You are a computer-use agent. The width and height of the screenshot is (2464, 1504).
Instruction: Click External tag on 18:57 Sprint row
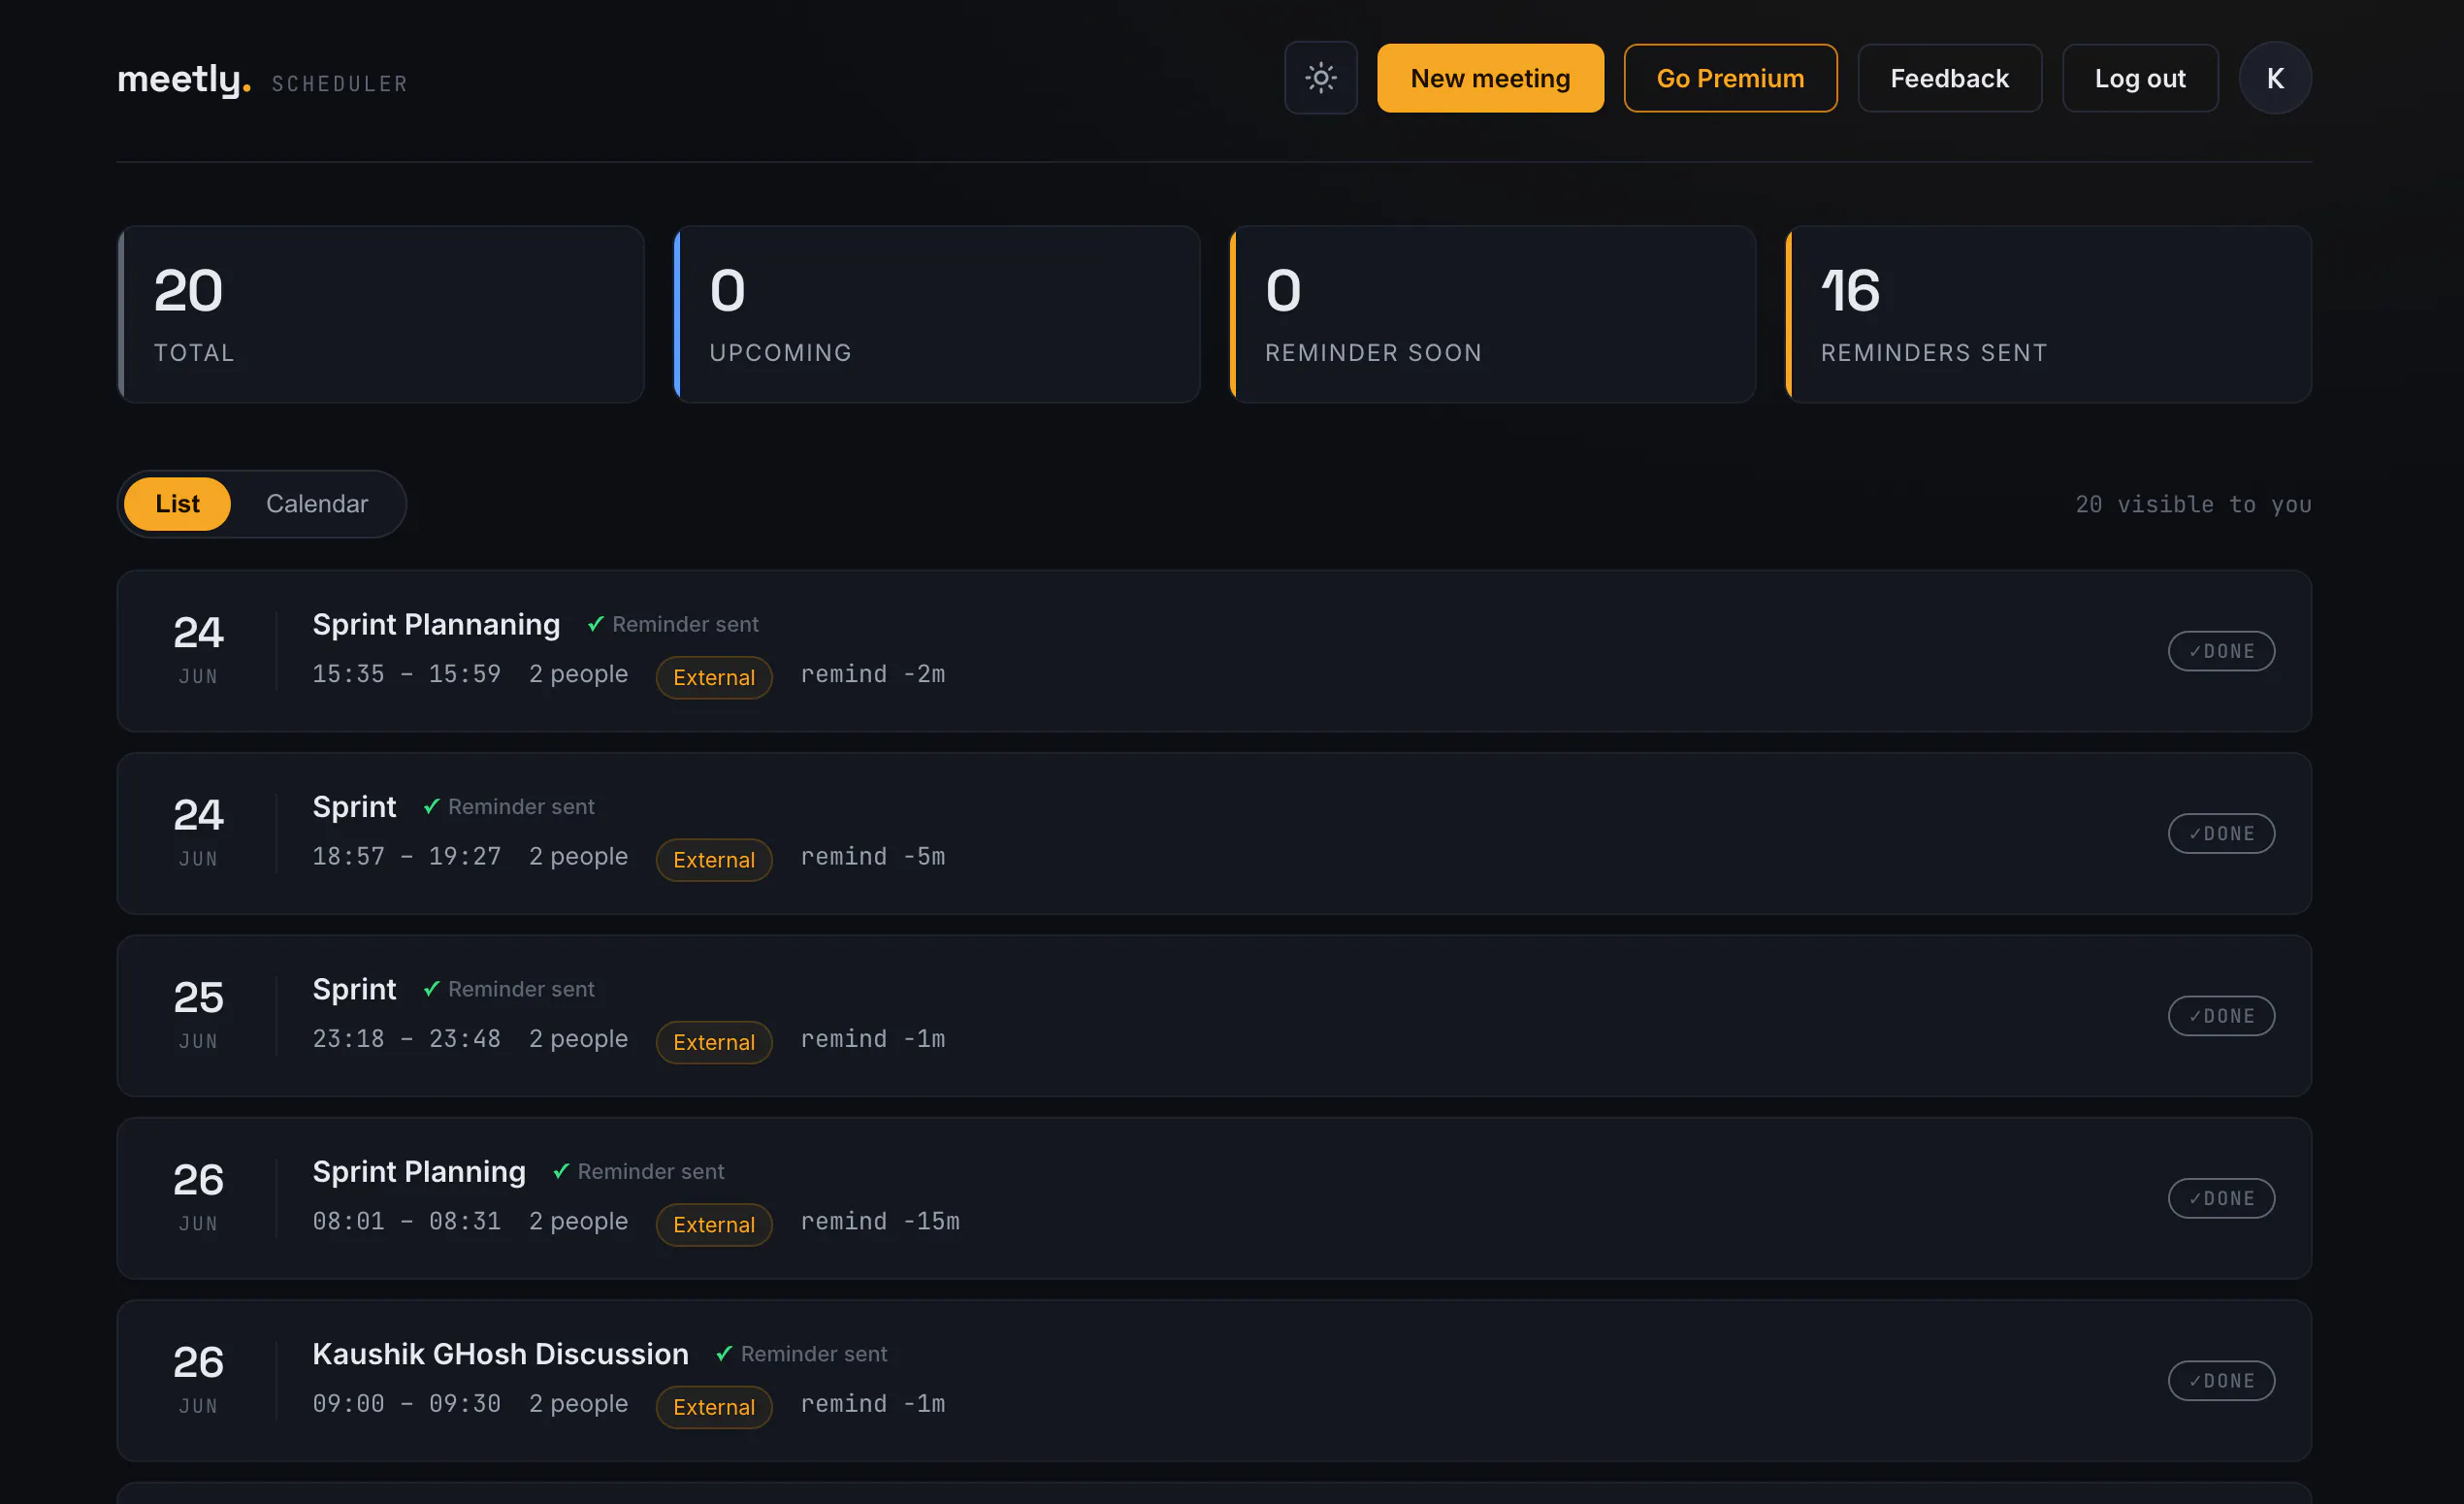pos(714,860)
